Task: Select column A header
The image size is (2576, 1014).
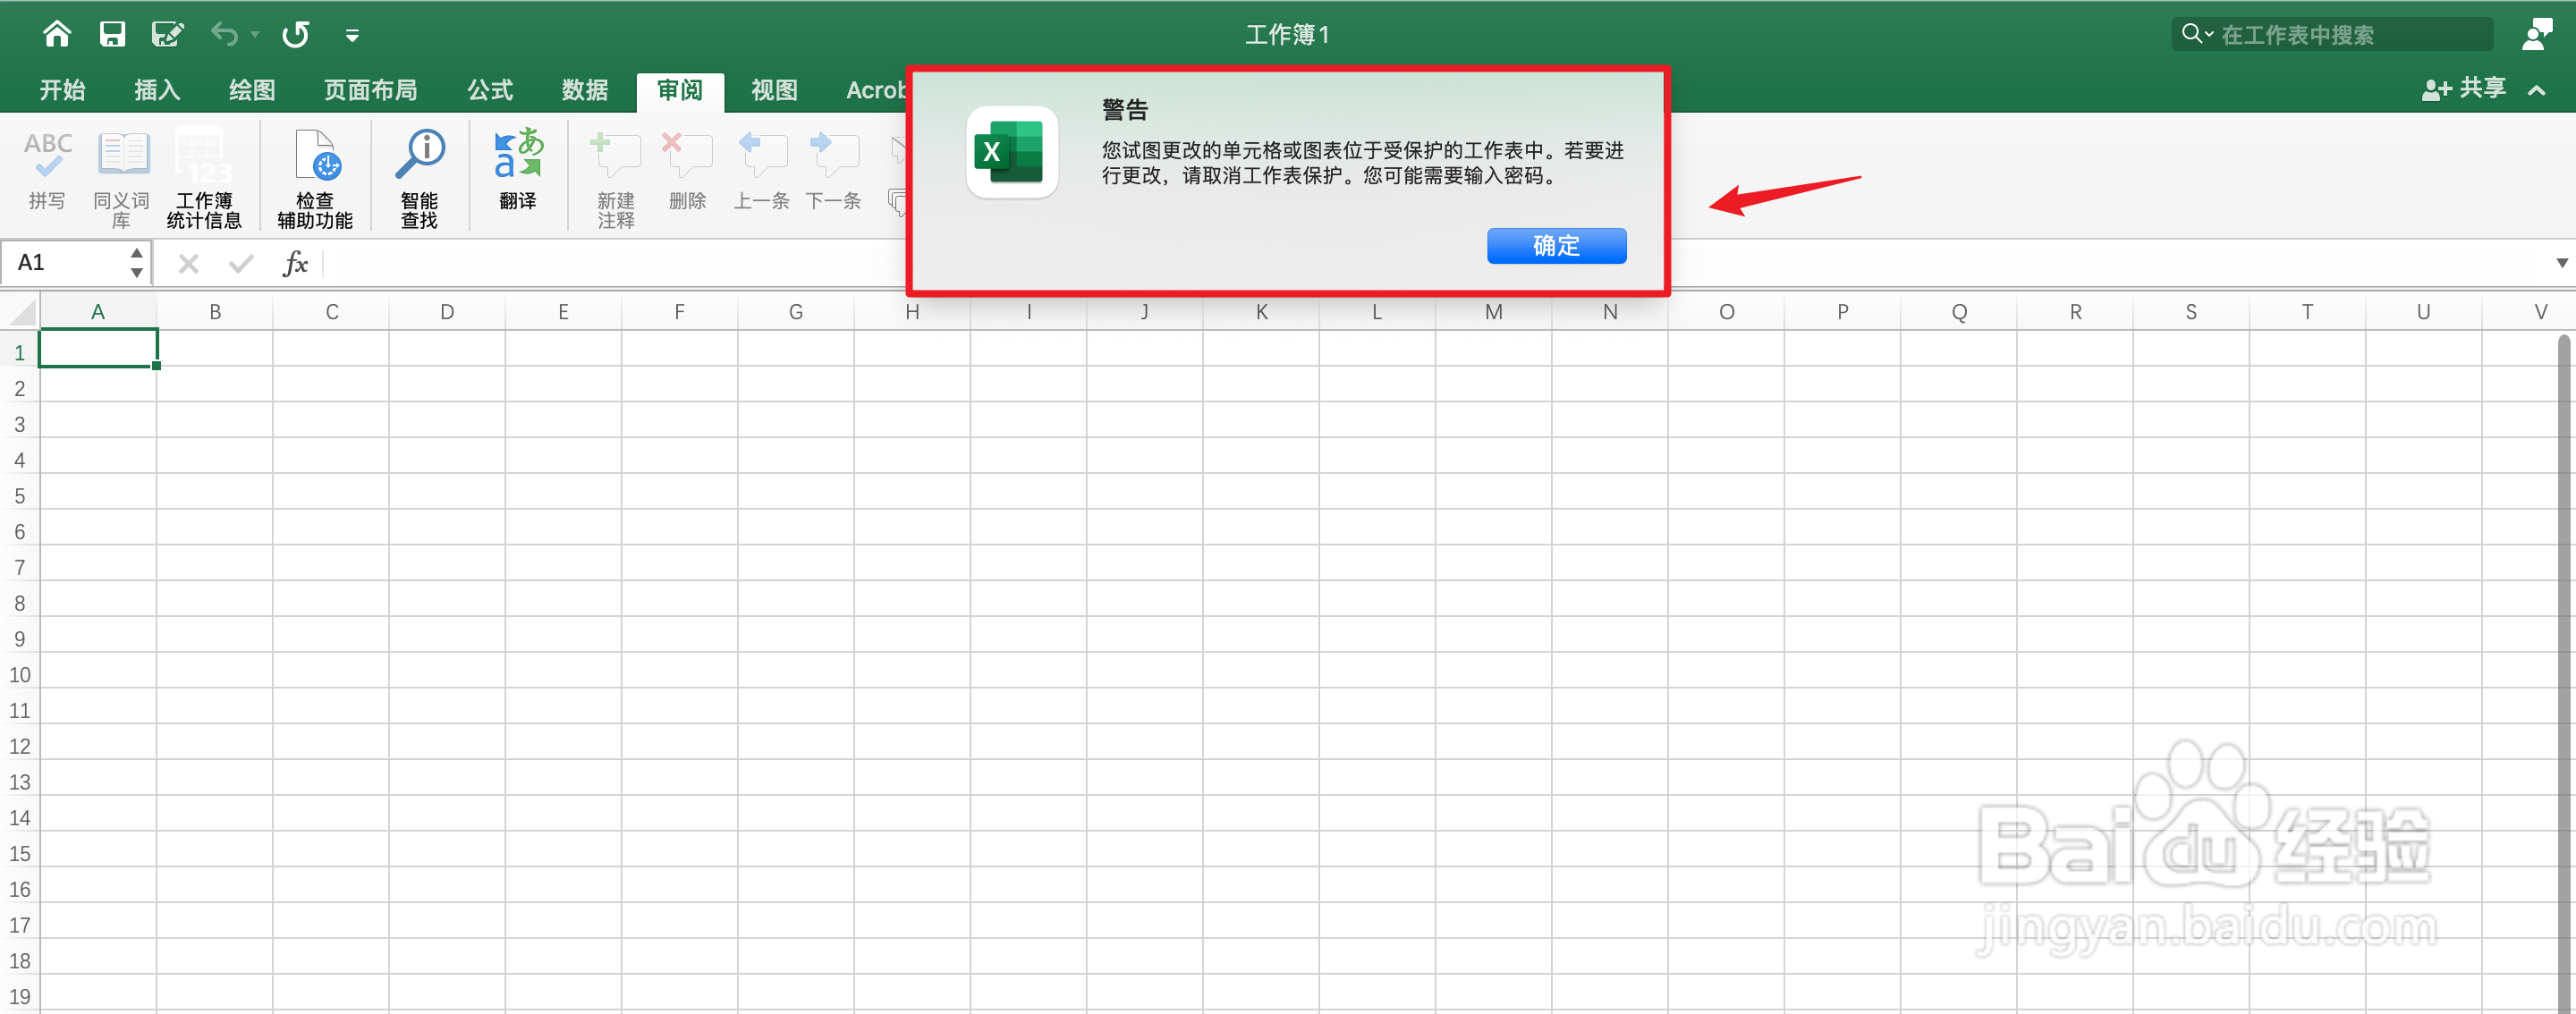Action: click(x=98, y=312)
